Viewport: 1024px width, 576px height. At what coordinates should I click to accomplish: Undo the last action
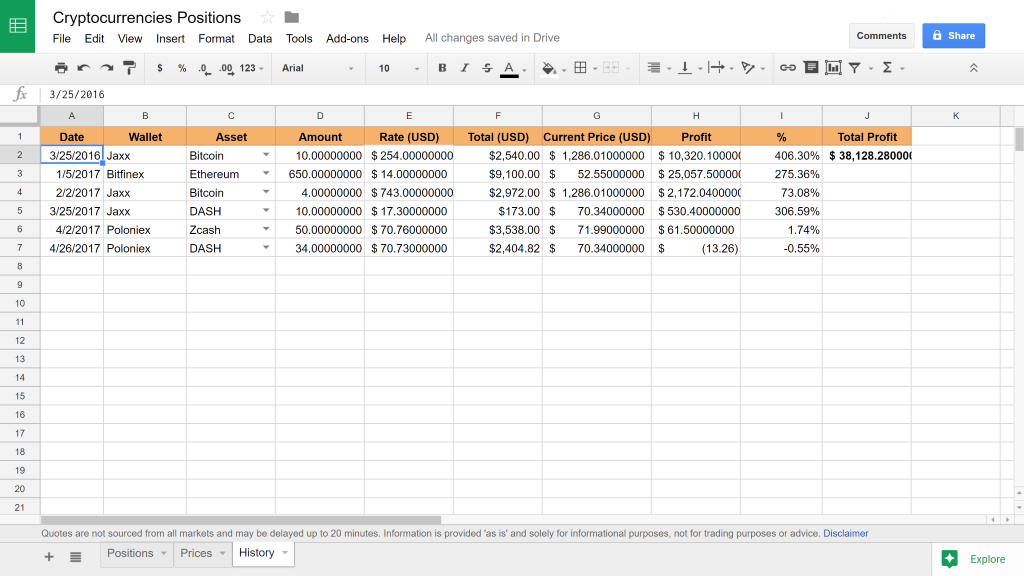84,68
